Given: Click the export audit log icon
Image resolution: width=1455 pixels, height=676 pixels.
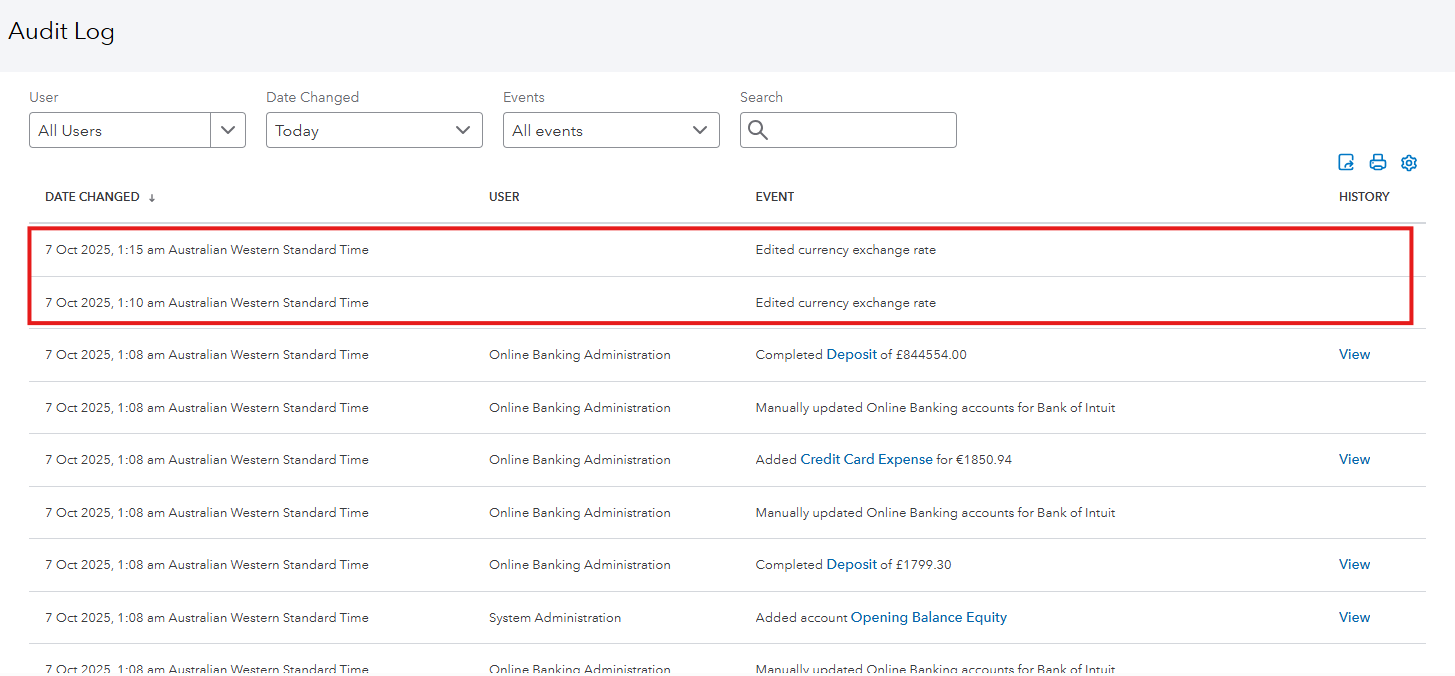Looking at the screenshot, I should (1346, 162).
